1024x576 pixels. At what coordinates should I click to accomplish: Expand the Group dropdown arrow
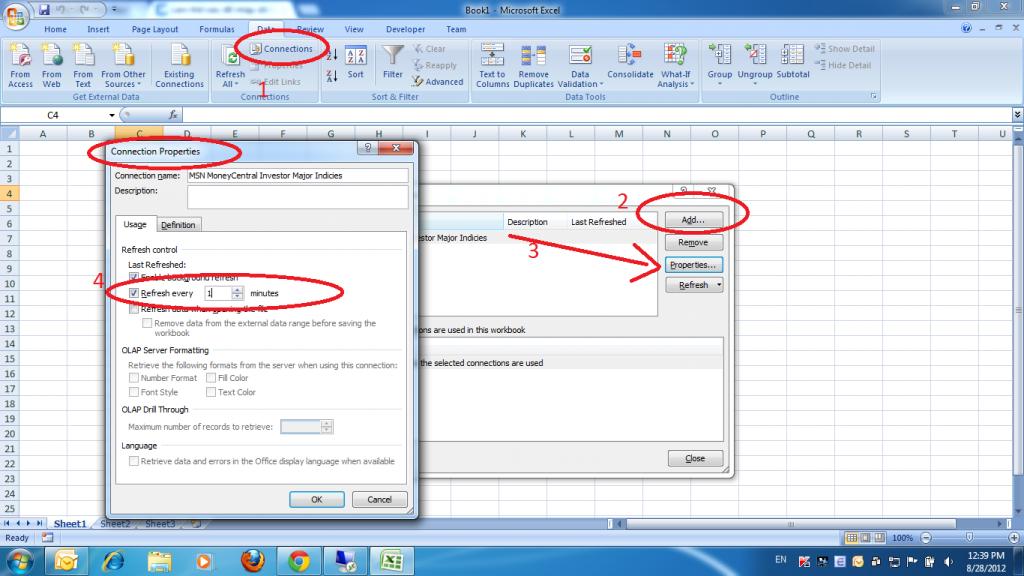pyautogui.click(x=720, y=84)
